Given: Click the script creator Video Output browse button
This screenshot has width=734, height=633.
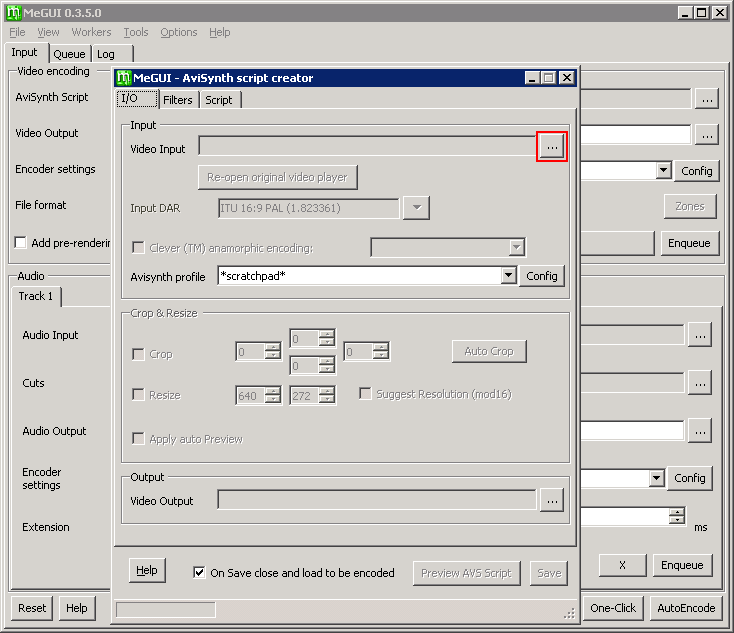Looking at the screenshot, I should pyautogui.click(x=552, y=500).
